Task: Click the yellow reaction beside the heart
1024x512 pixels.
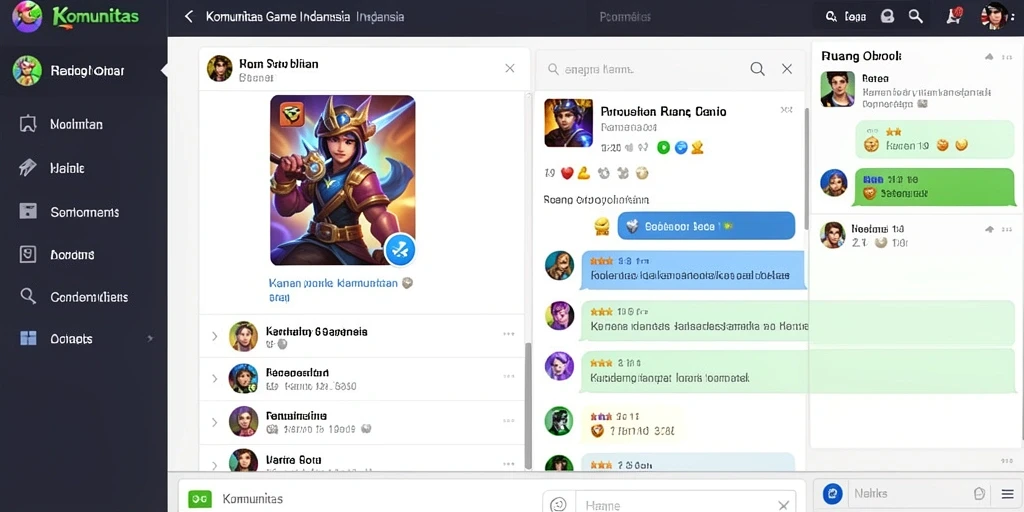Action: click(583, 173)
